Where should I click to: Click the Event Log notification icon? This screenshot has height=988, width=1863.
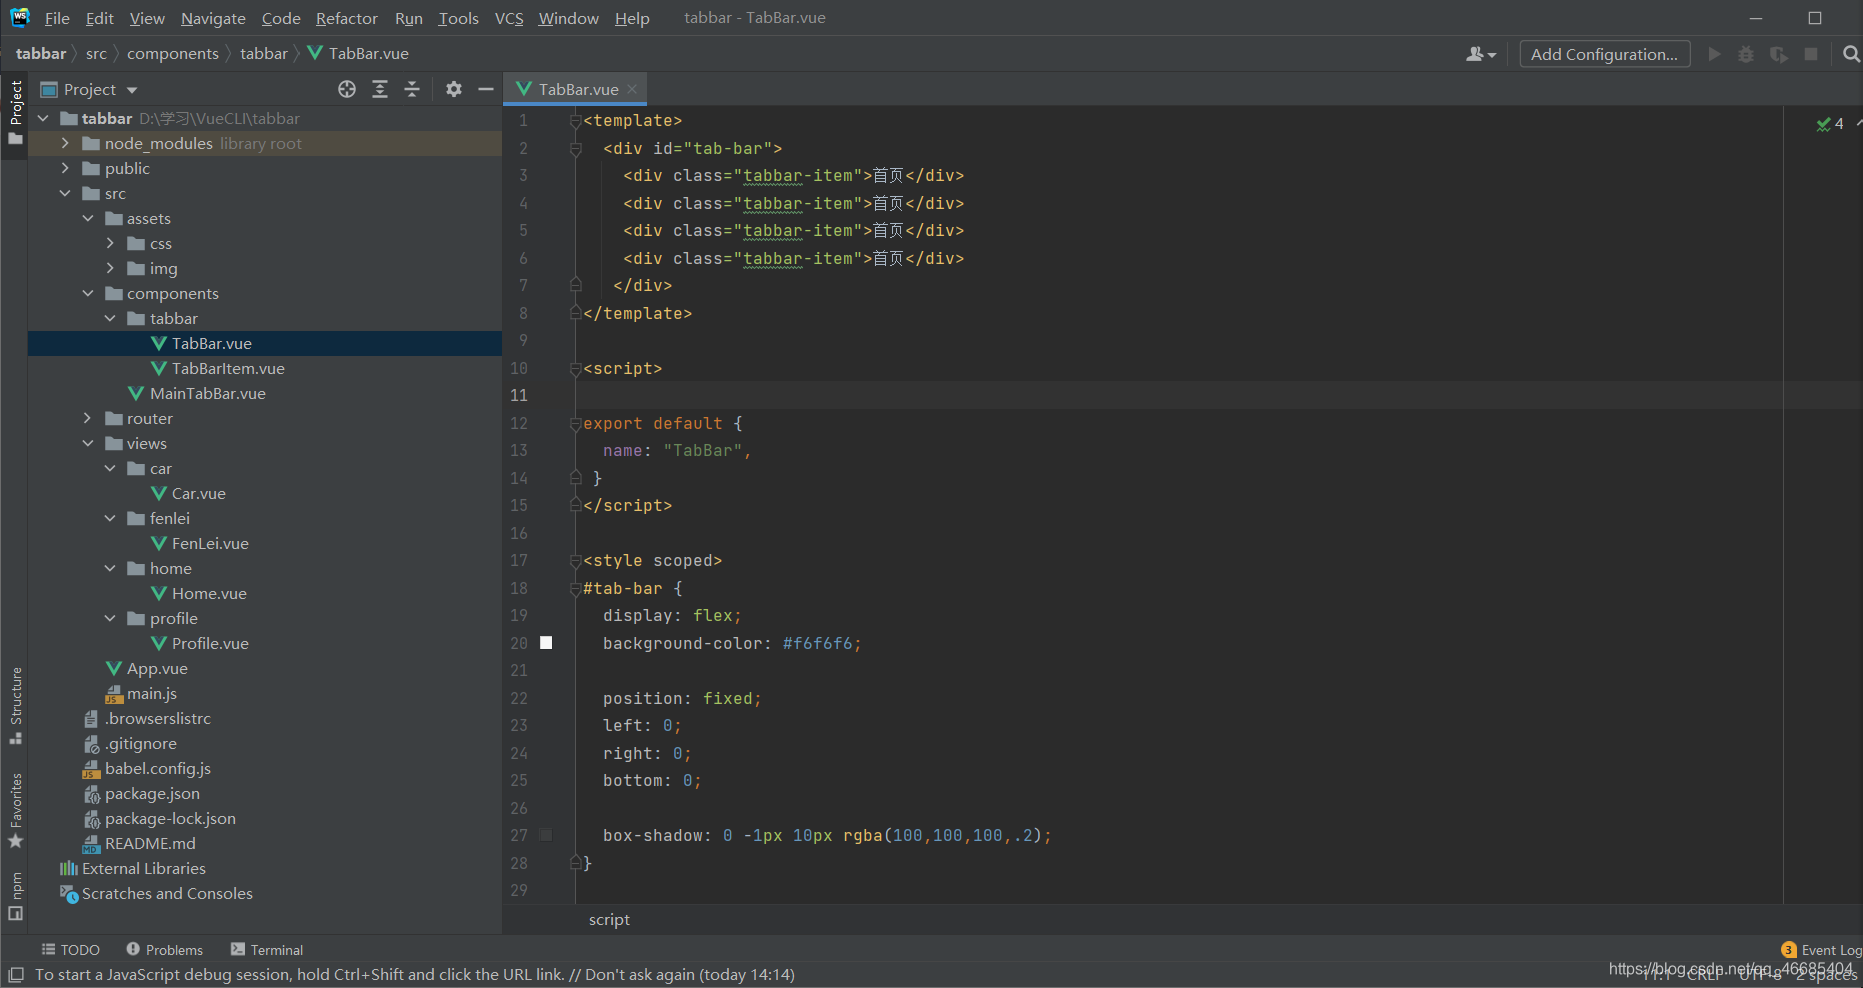(1789, 950)
